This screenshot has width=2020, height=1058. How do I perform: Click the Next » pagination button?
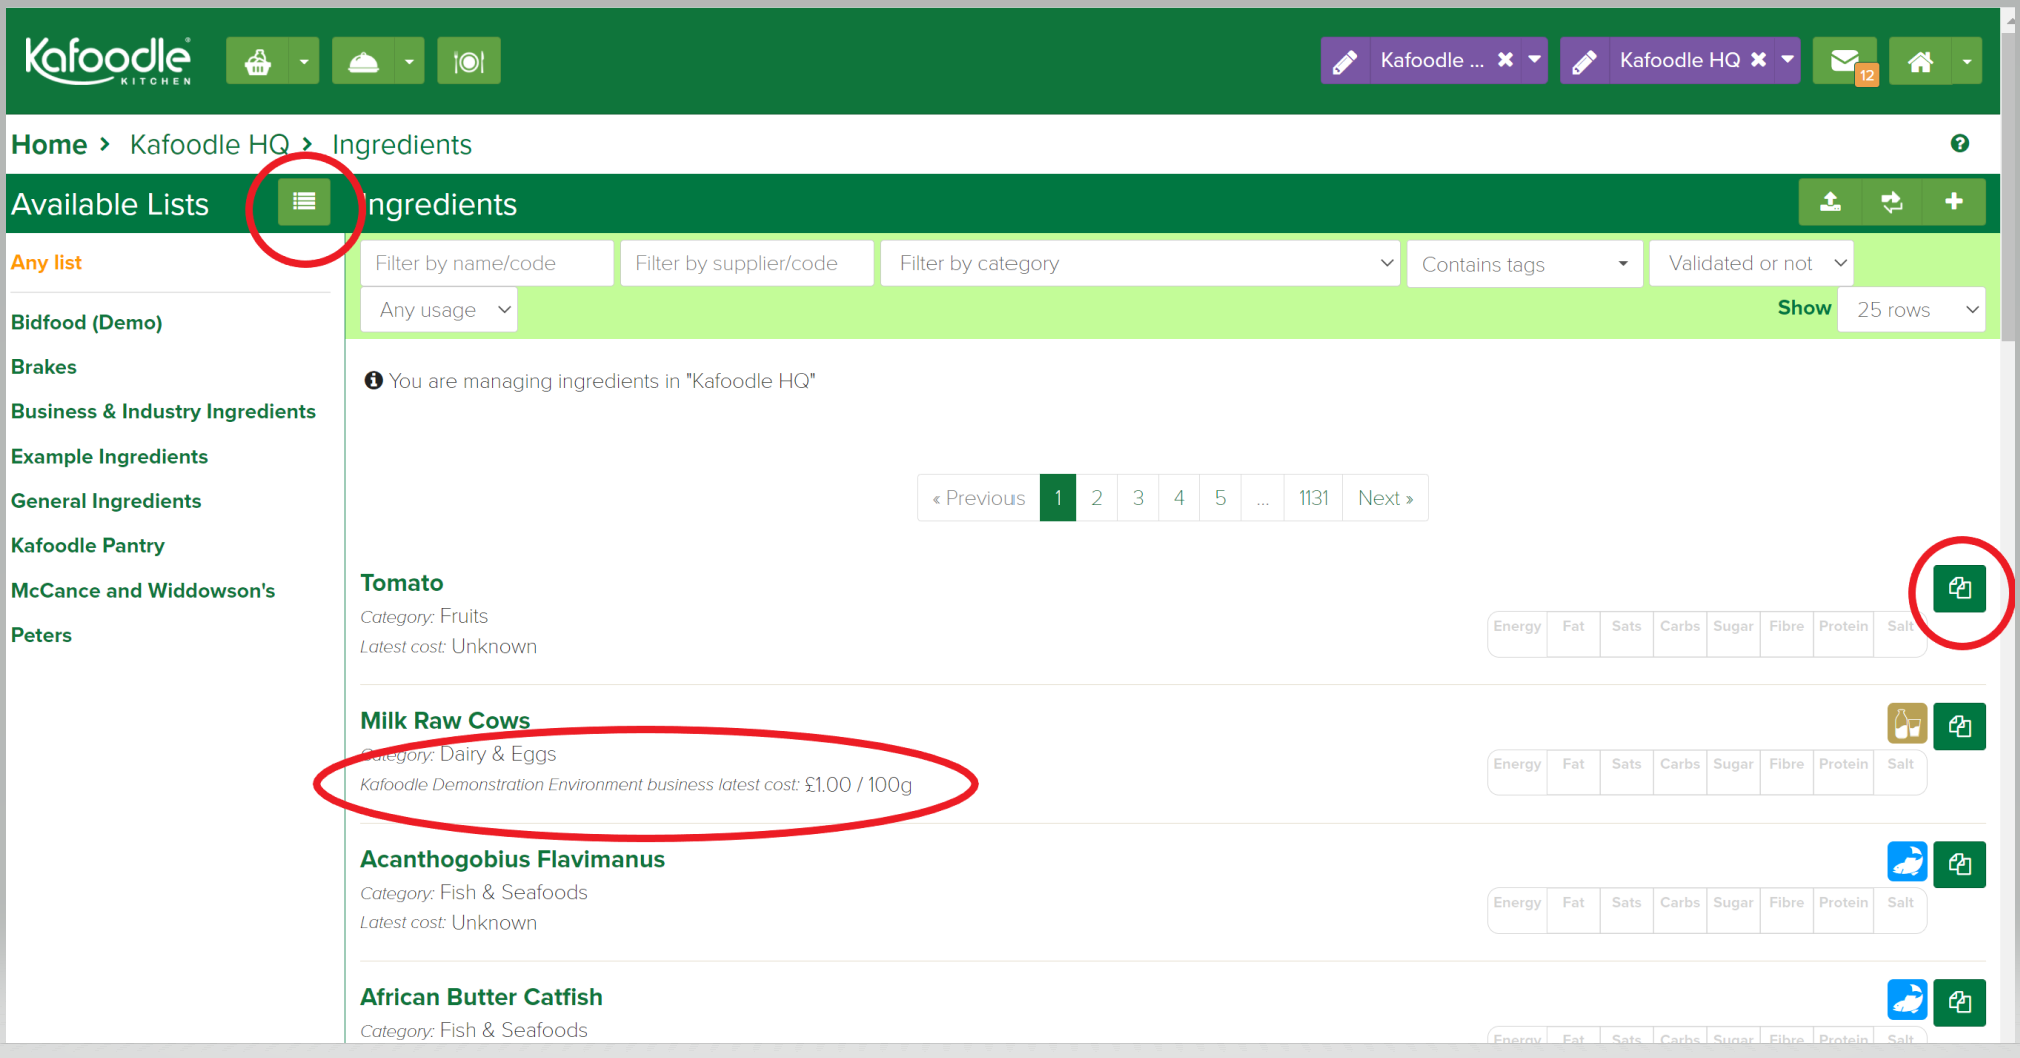click(x=1385, y=498)
